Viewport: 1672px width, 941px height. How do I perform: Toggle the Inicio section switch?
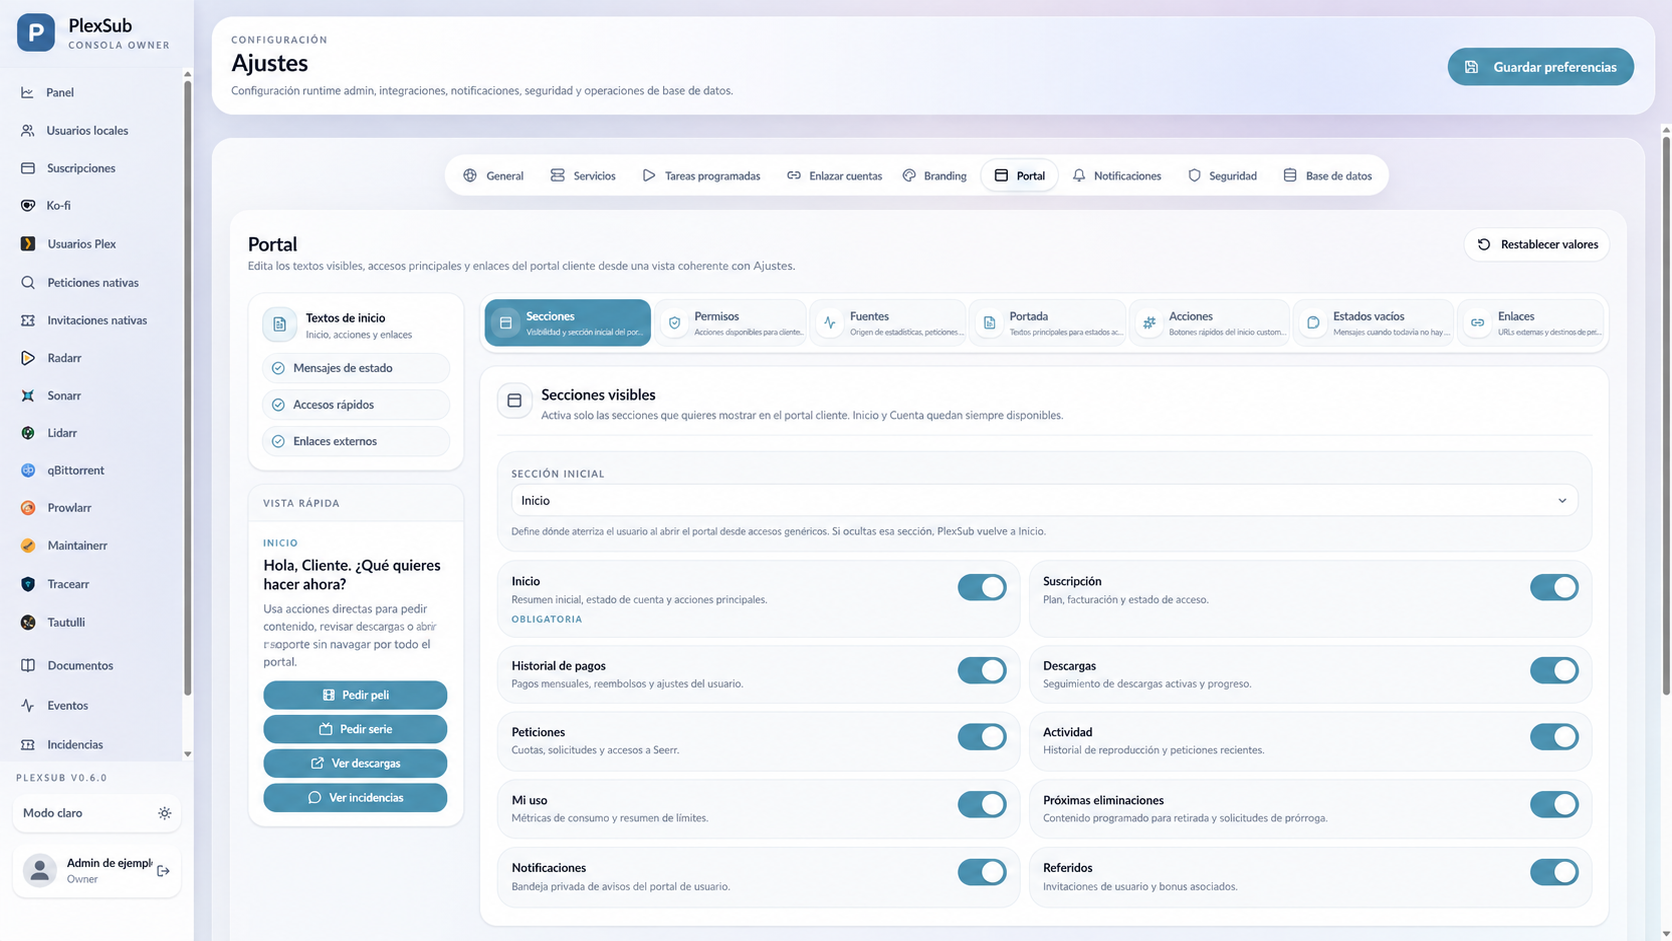982,587
